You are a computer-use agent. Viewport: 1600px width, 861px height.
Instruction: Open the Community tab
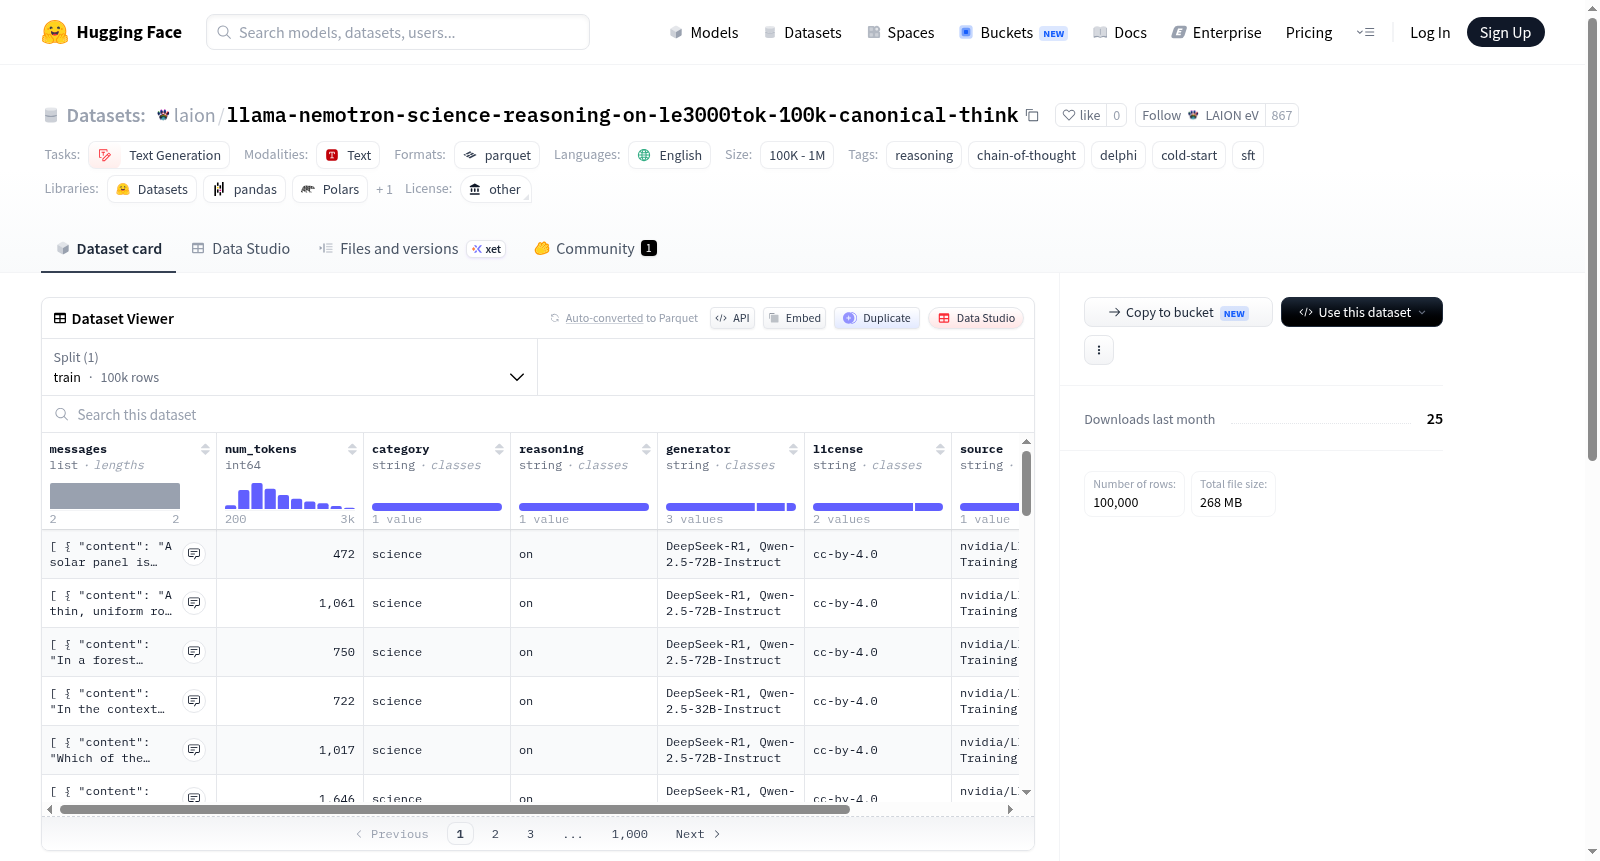point(596,249)
